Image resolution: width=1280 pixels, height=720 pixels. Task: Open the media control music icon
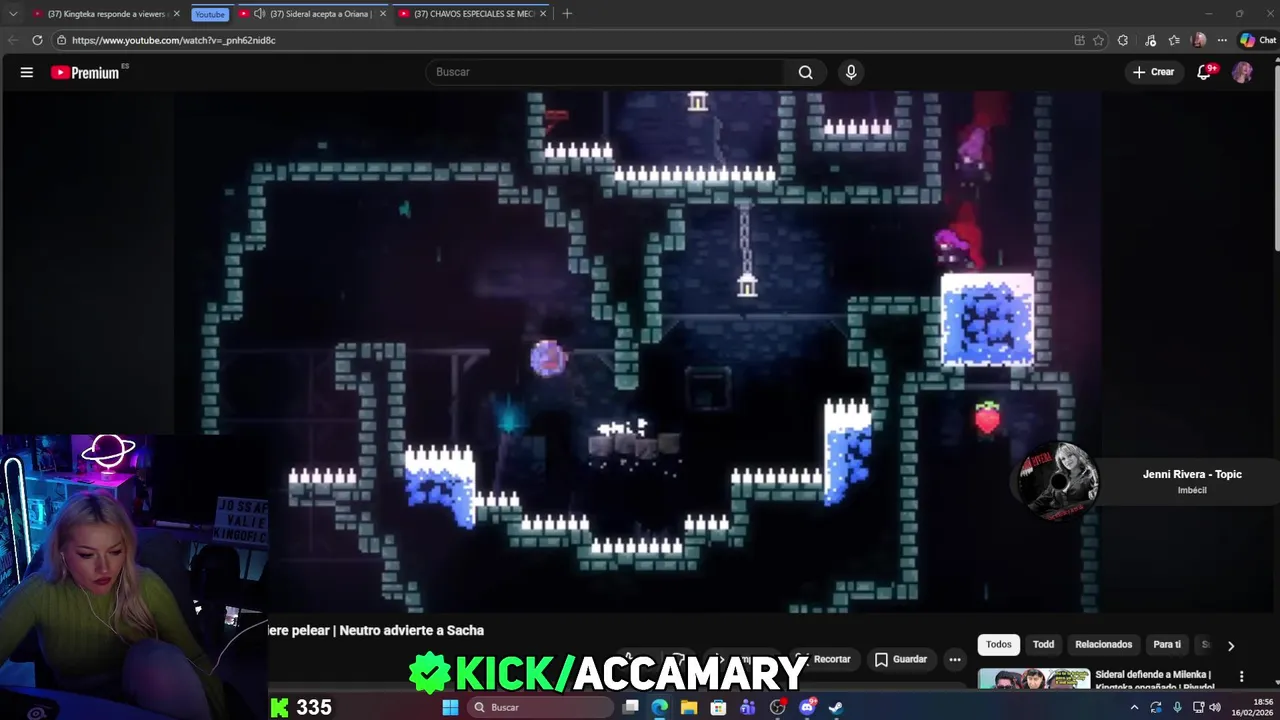pyautogui.click(x=1151, y=40)
